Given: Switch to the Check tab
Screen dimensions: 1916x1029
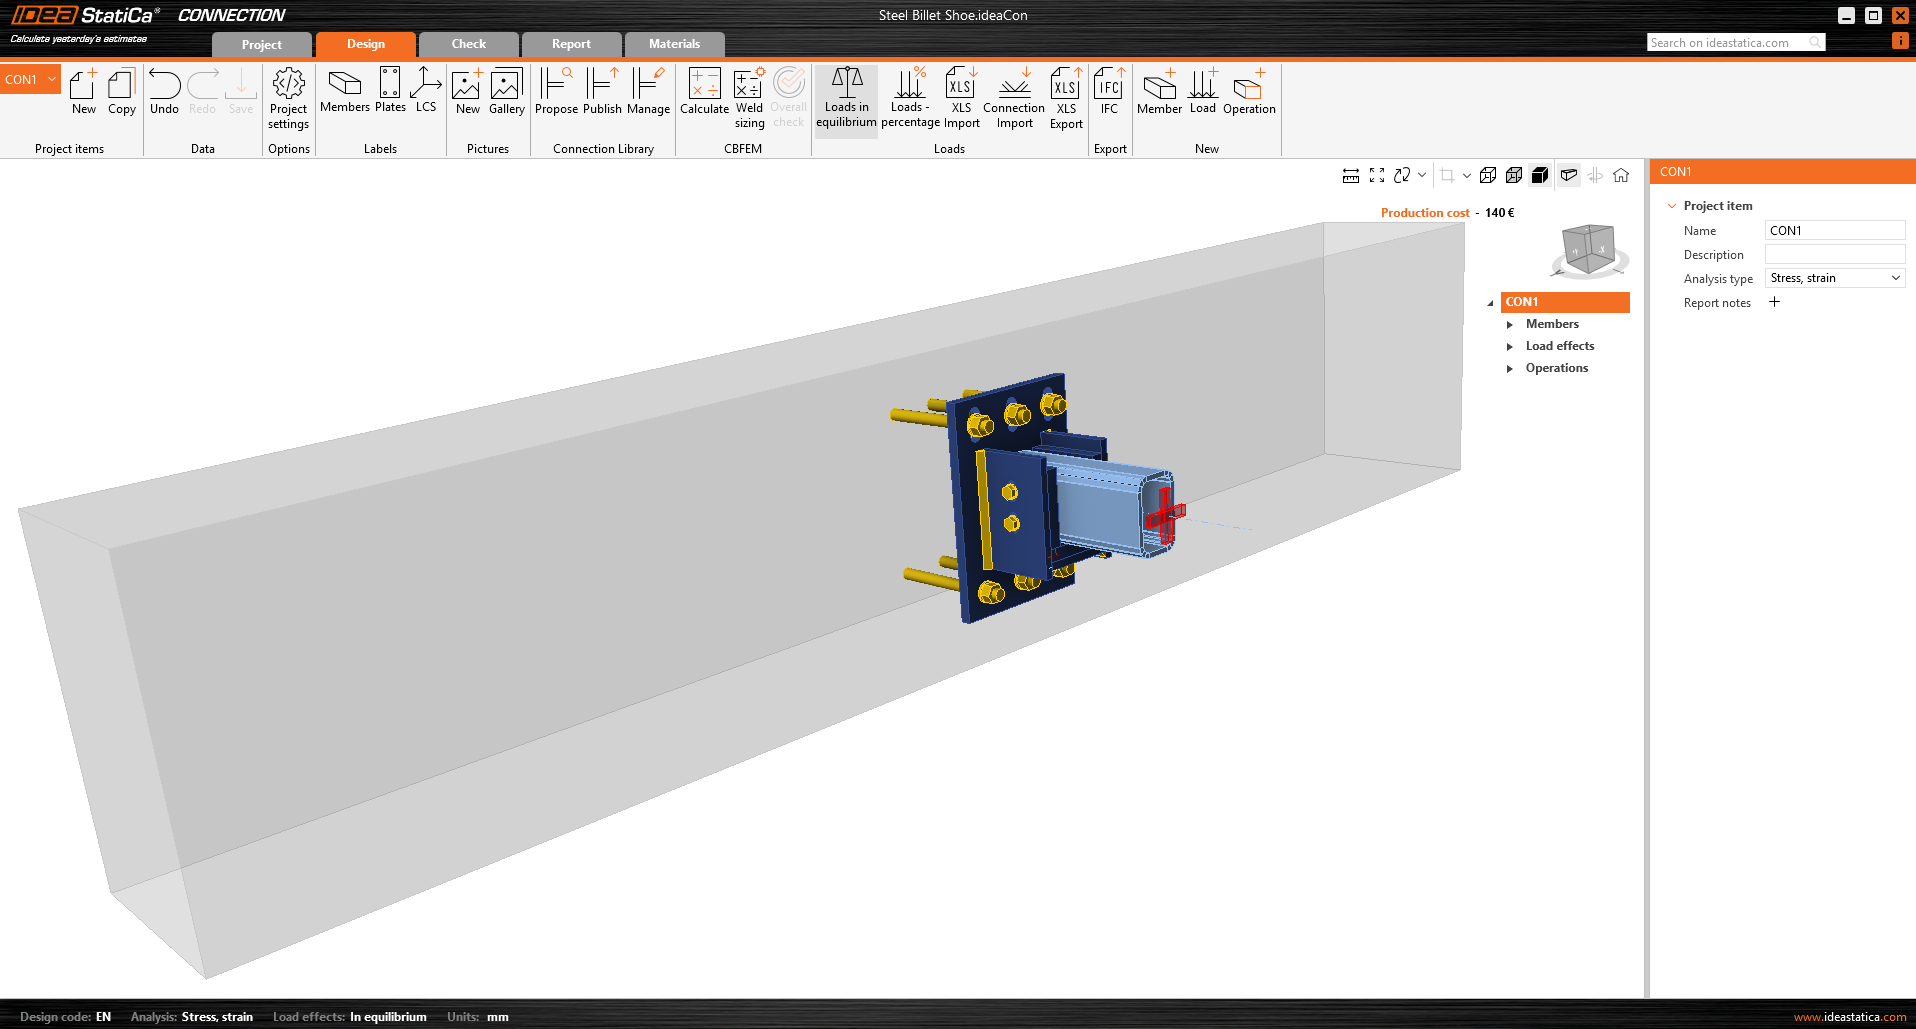Looking at the screenshot, I should click(x=468, y=44).
